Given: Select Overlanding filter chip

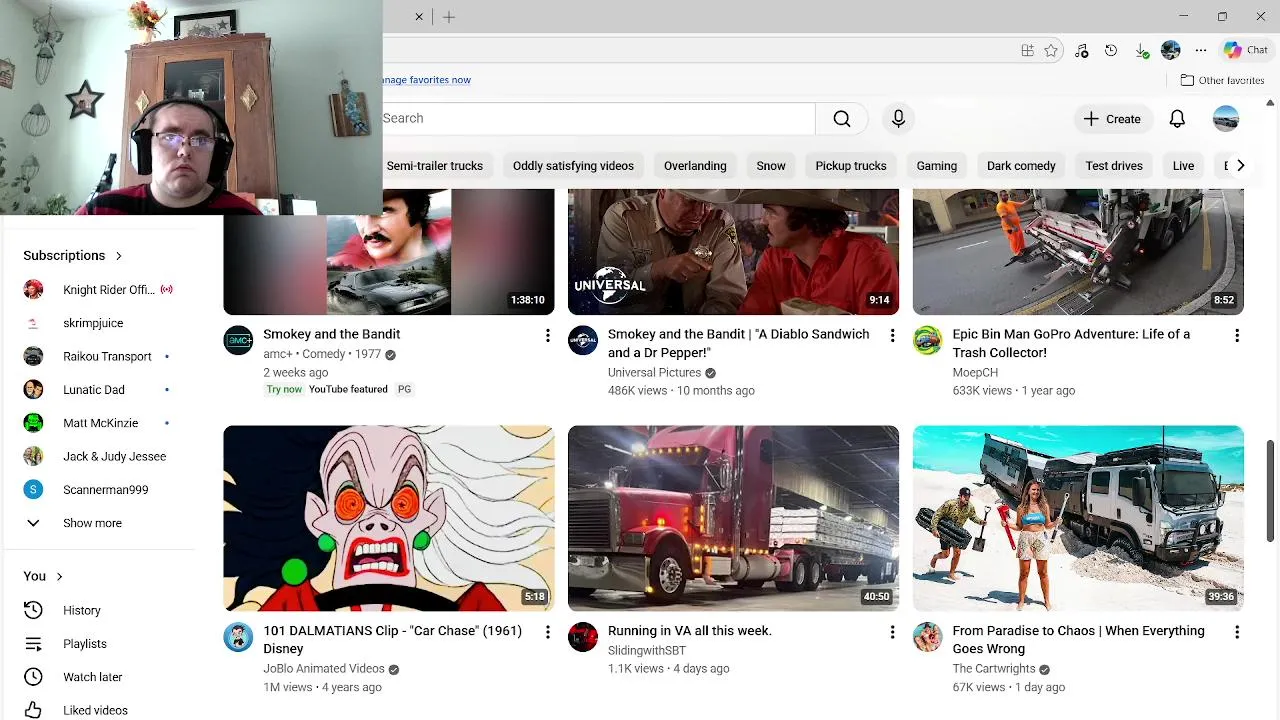Looking at the screenshot, I should [695, 166].
